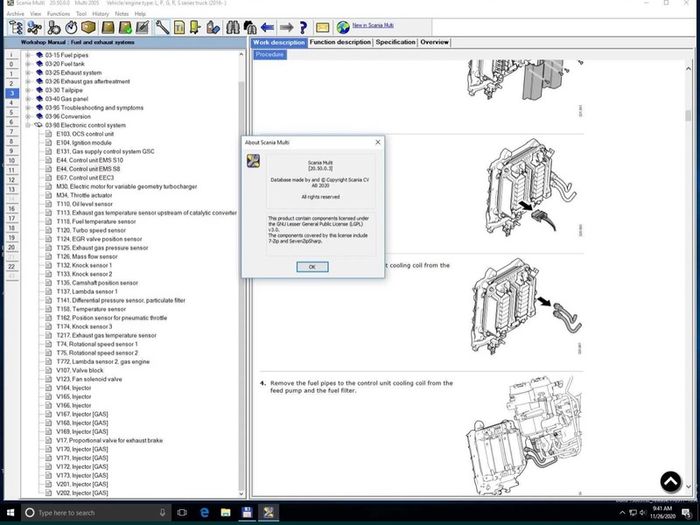Open the stopwatch standard times icon
The width and height of the screenshot is (700, 525).
71,28
